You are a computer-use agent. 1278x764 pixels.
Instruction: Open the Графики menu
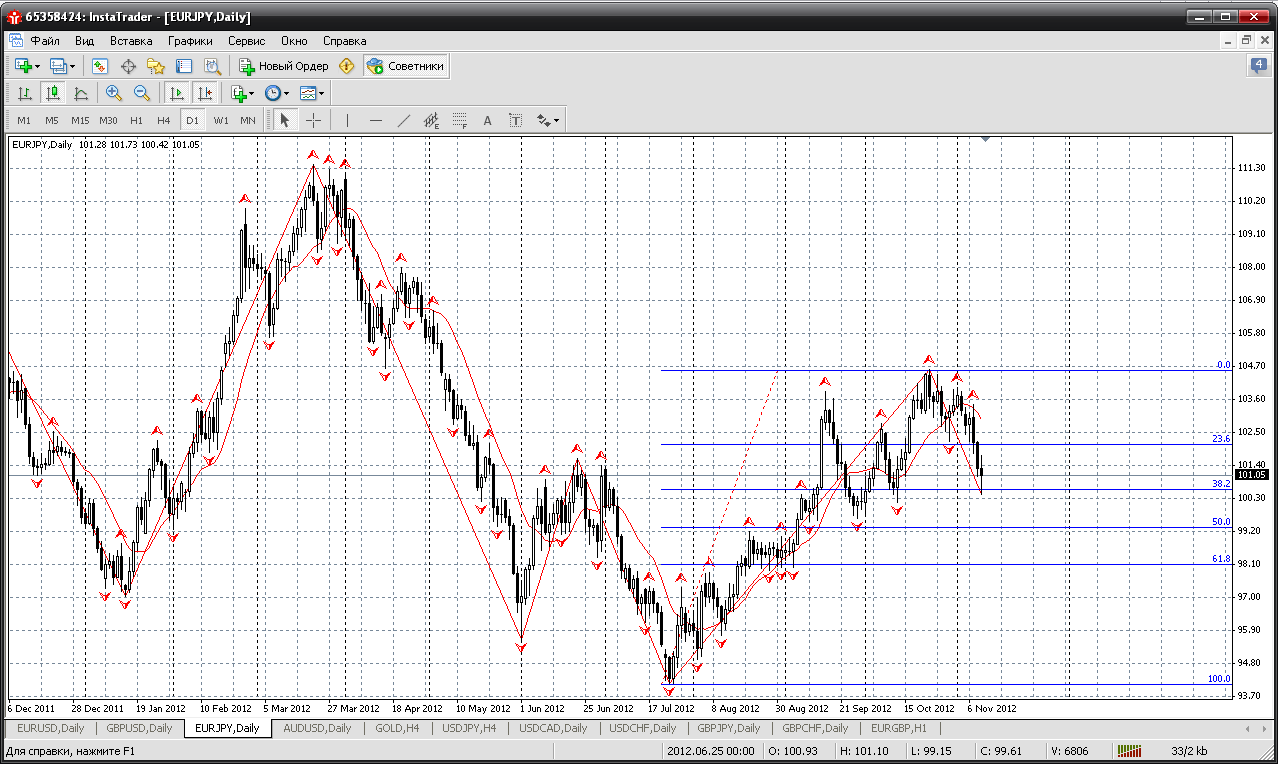(x=190, y=41)
